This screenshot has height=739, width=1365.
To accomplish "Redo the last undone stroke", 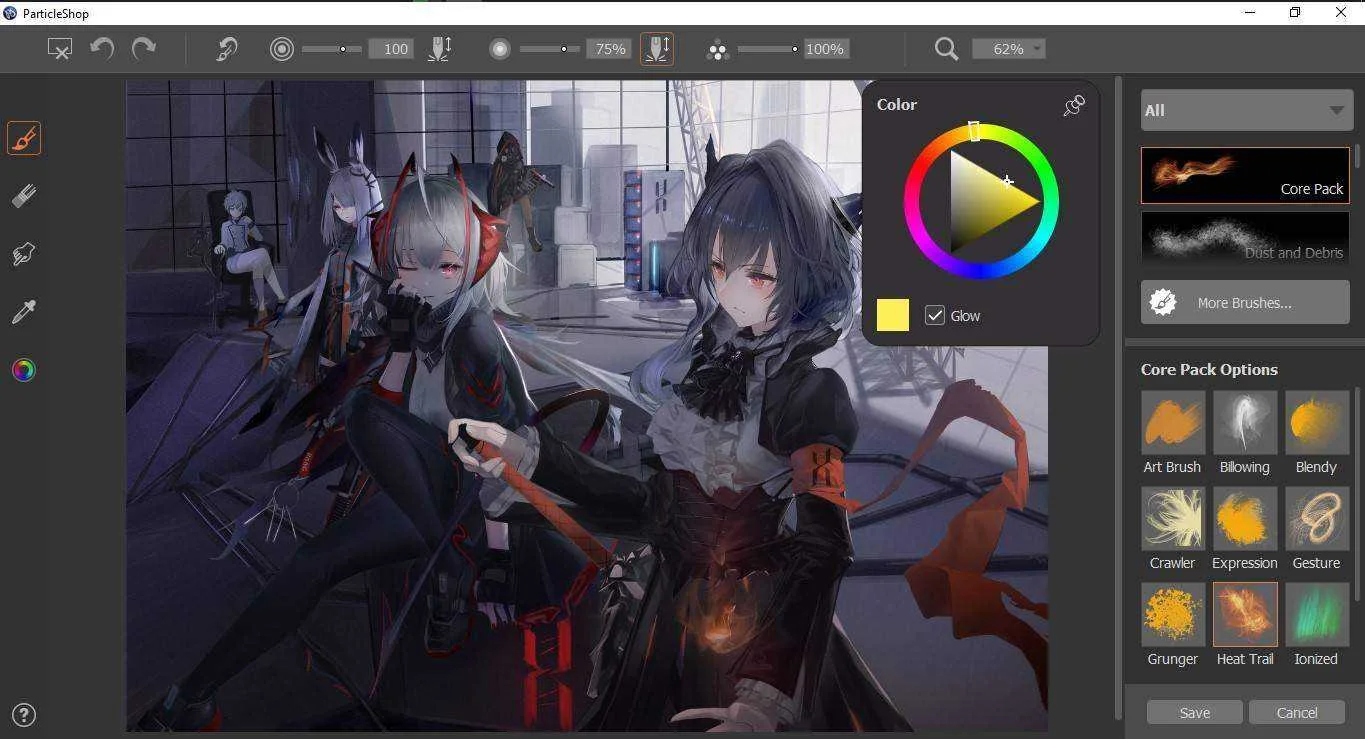I will click(x=144, y=48).
